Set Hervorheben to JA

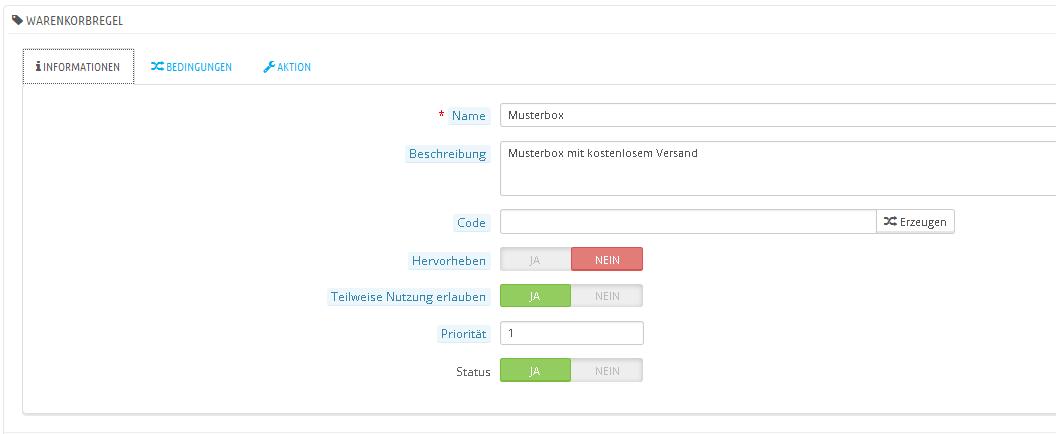(x=535, y=260)
